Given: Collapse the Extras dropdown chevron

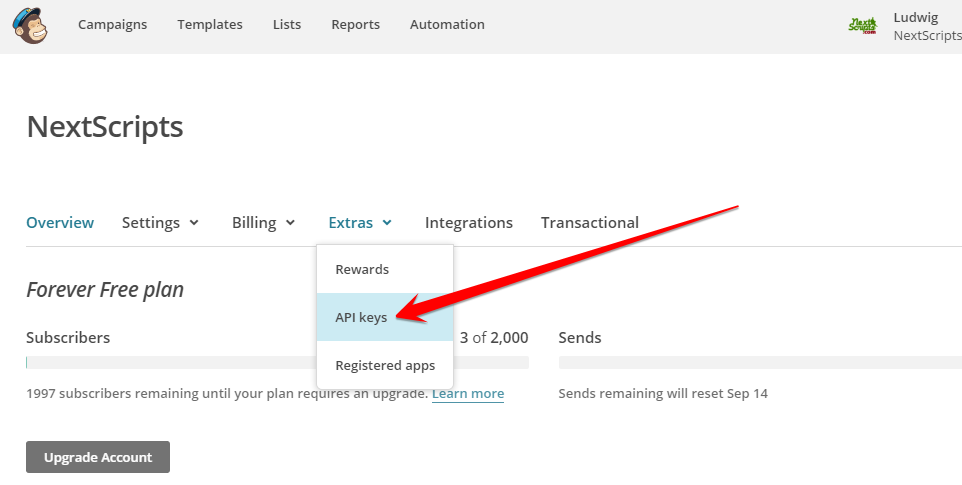Looking at the screenshot, I should click(387, 223).
